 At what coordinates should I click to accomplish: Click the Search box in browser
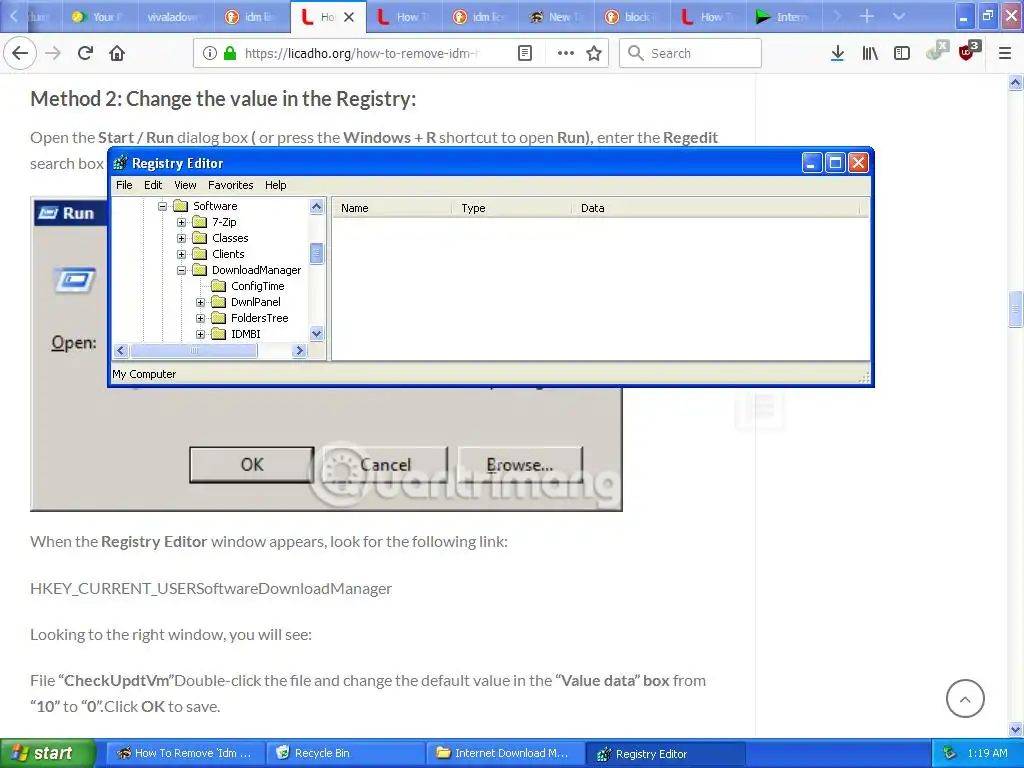[x=690, y=53]
